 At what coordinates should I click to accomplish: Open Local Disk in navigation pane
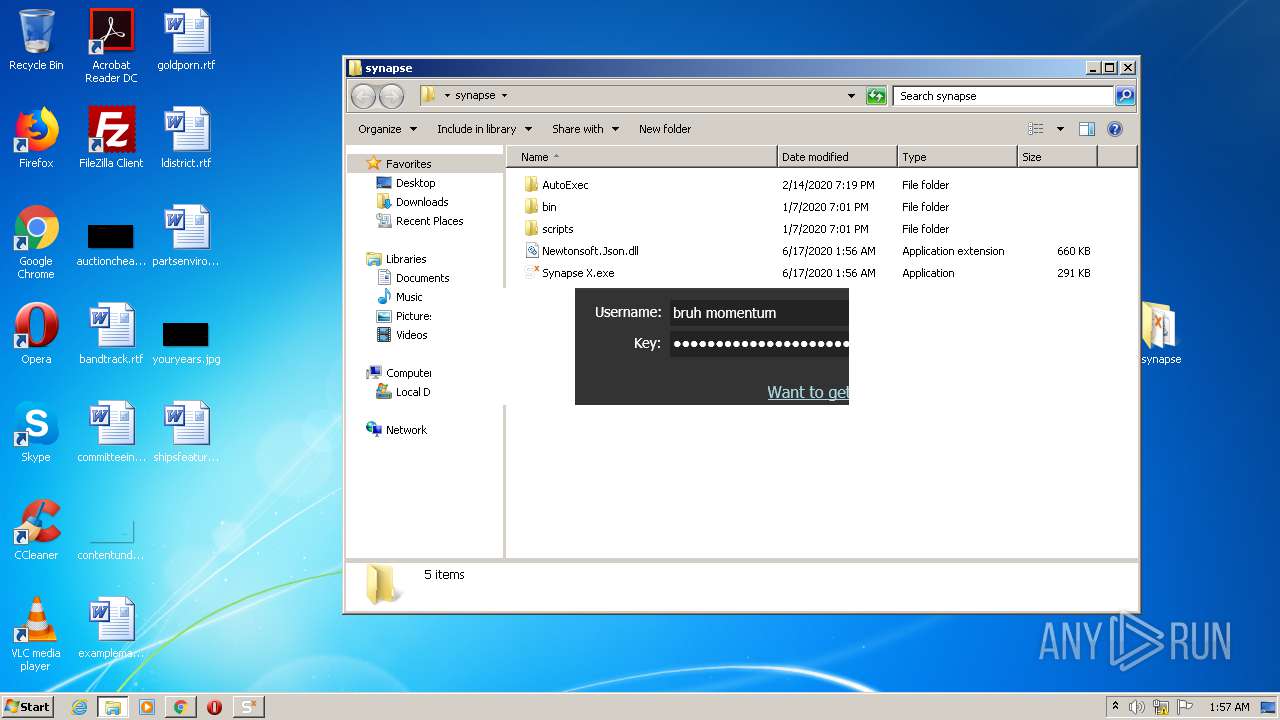coord(402,392)
